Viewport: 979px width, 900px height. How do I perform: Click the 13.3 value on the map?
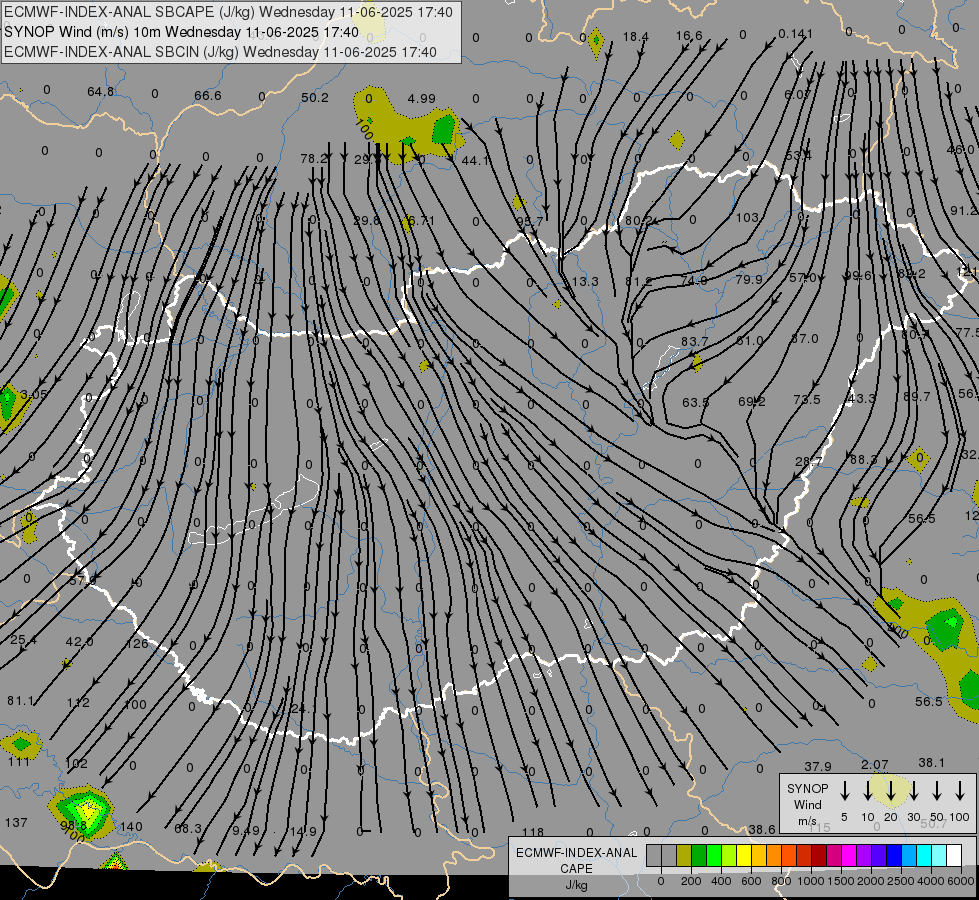pos(585,282)
